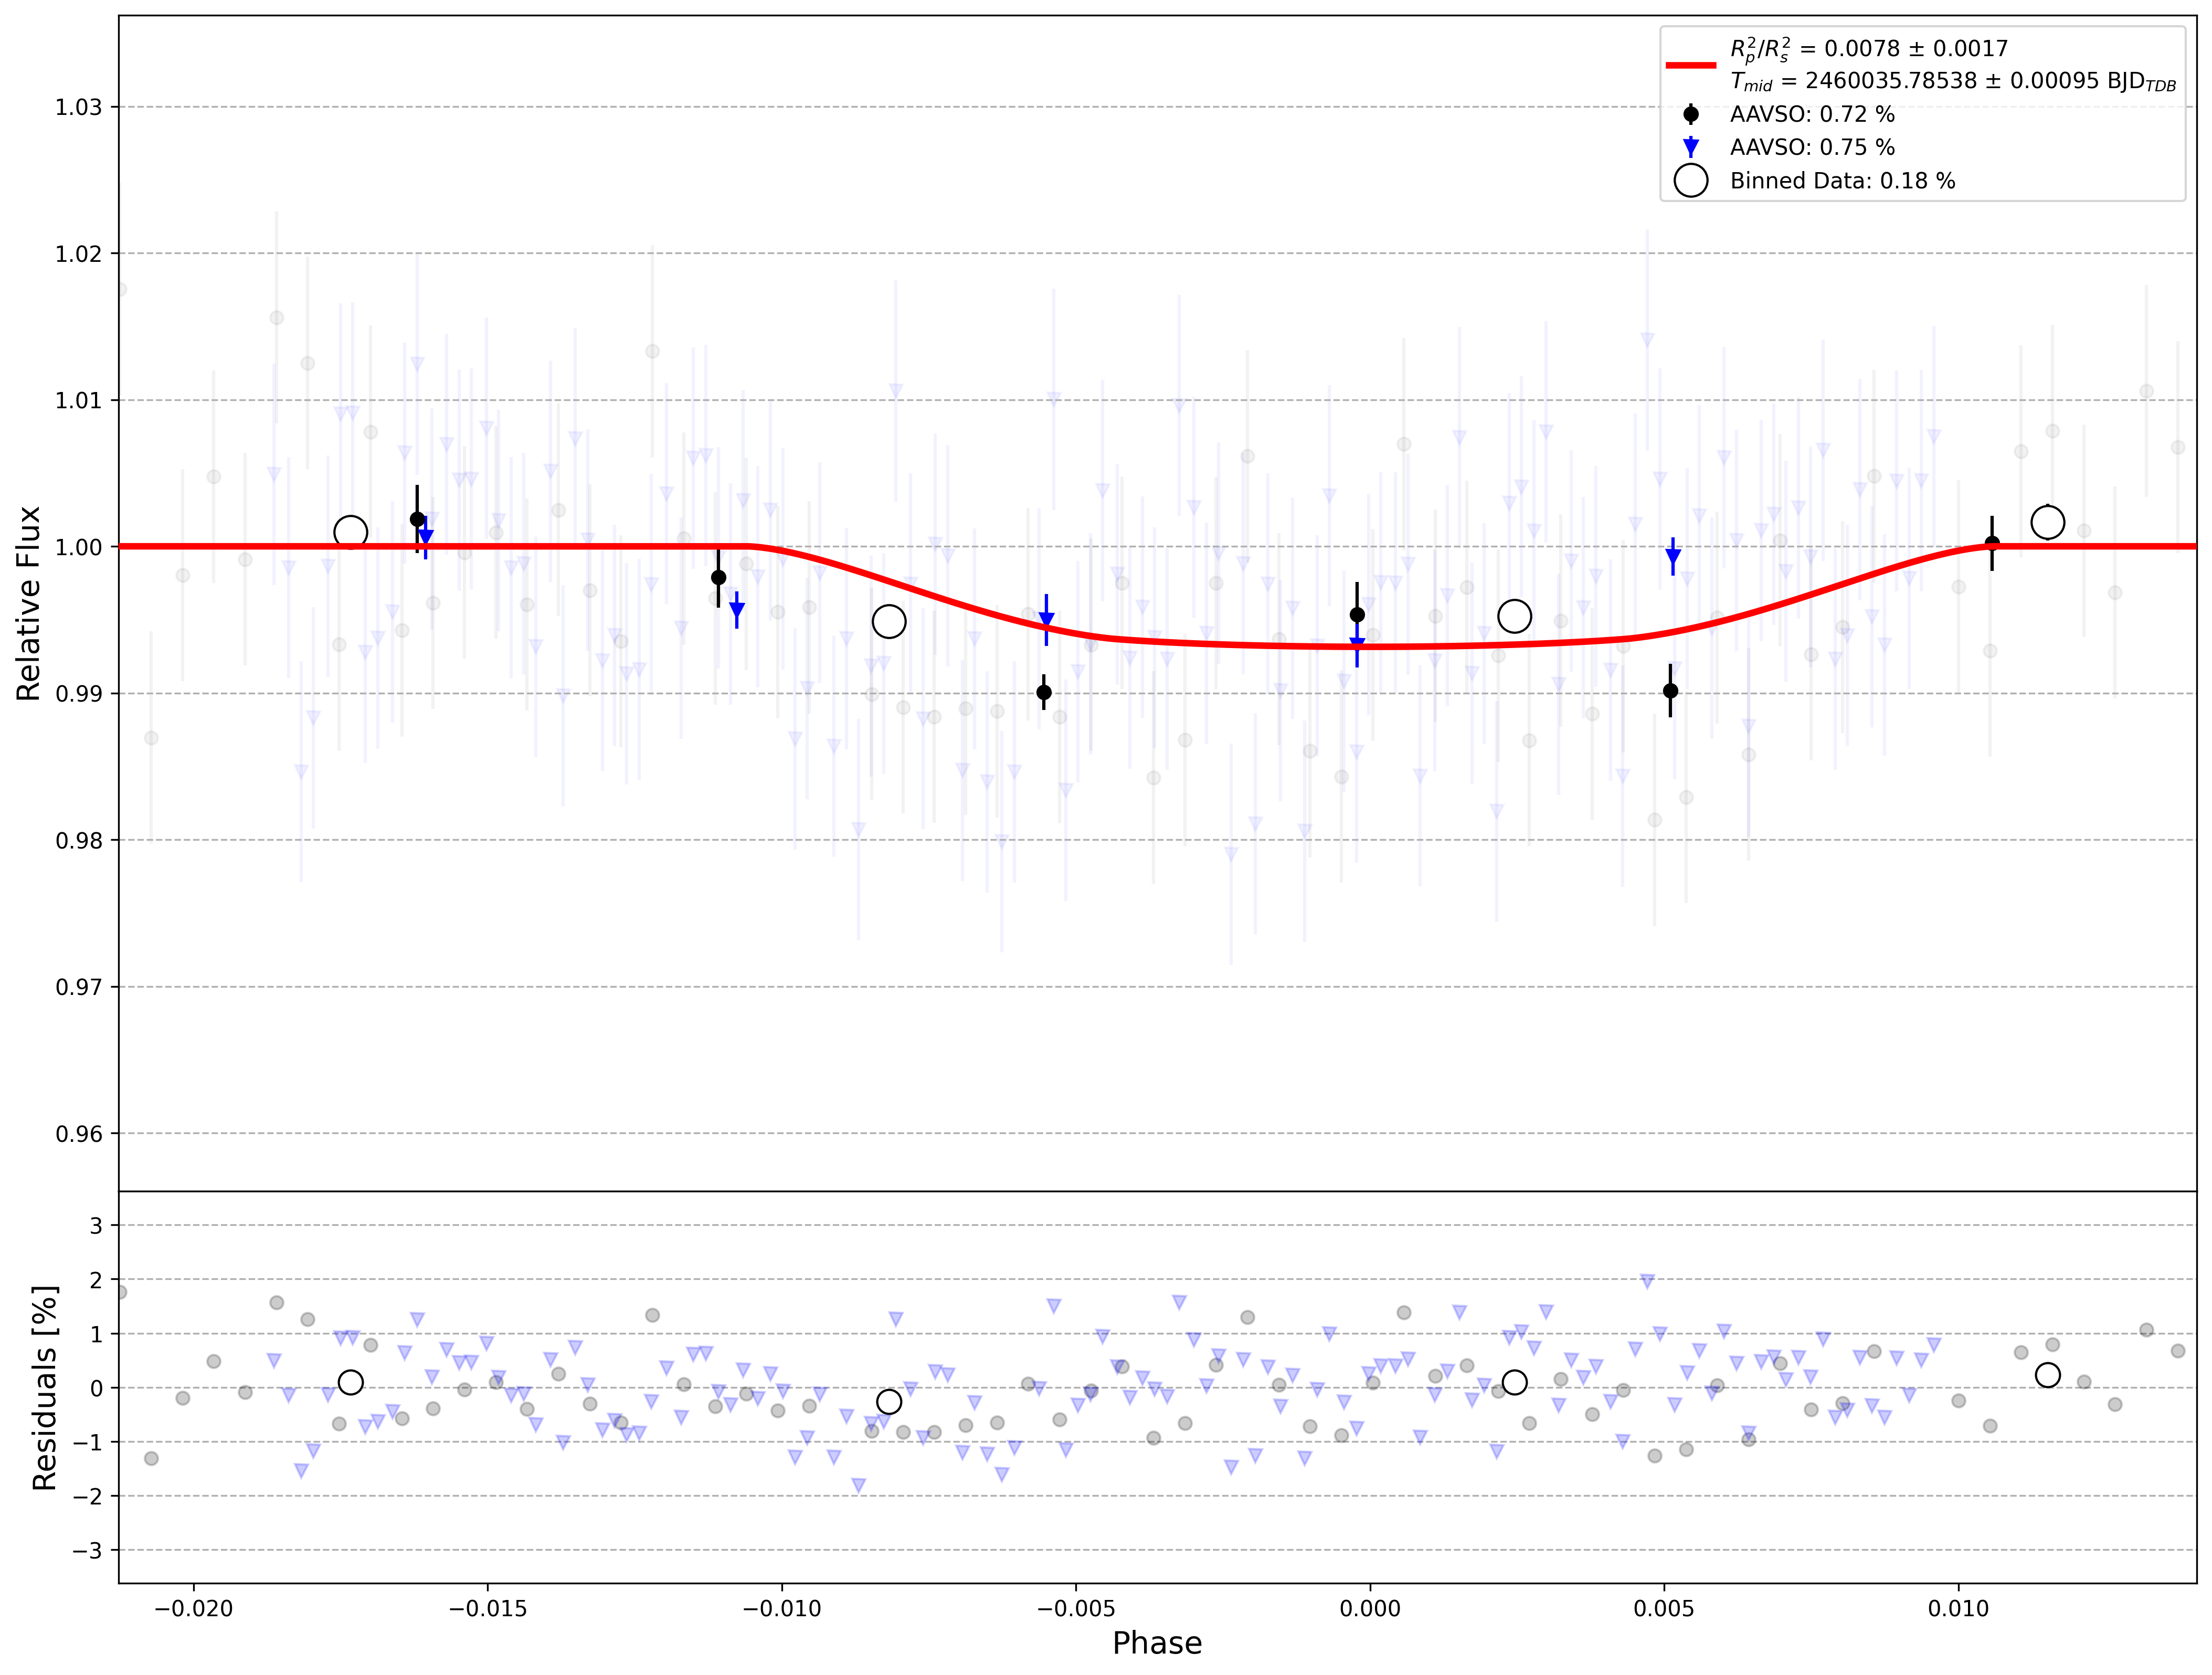The height and width of the screenshot is (1675, 2212).
Task: Click the 0.000 tick label on the phase axis
Action: pos(1370,1609)
